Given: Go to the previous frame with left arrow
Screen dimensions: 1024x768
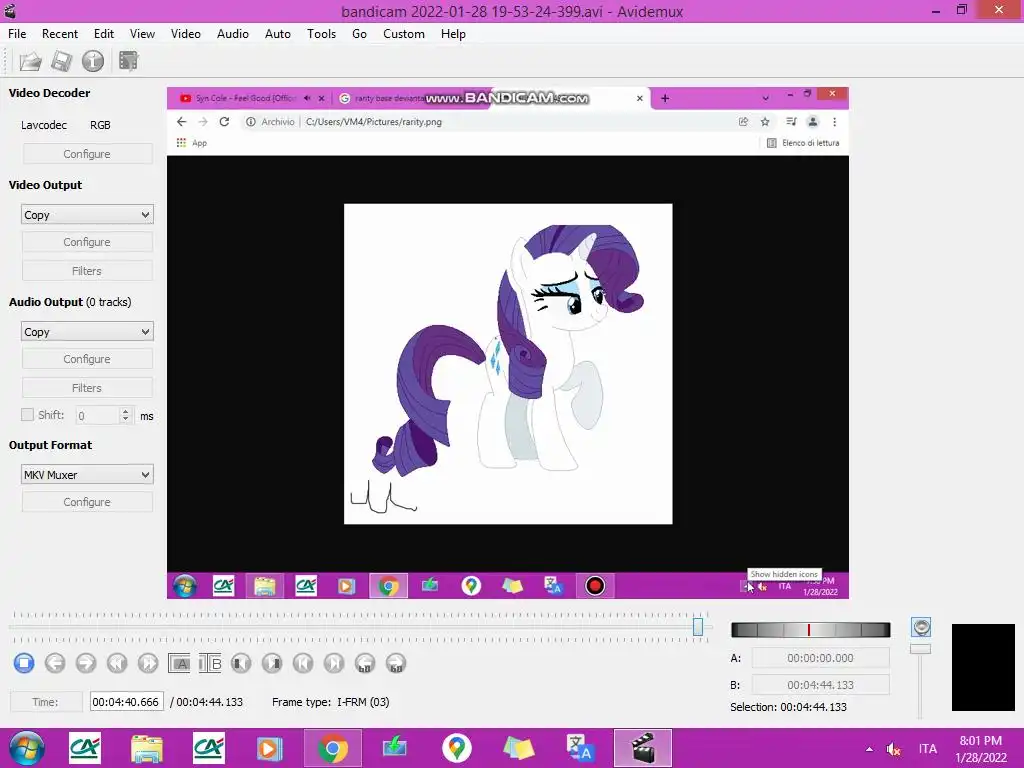Looking at the screenshot, I should [x=55, y=664].
